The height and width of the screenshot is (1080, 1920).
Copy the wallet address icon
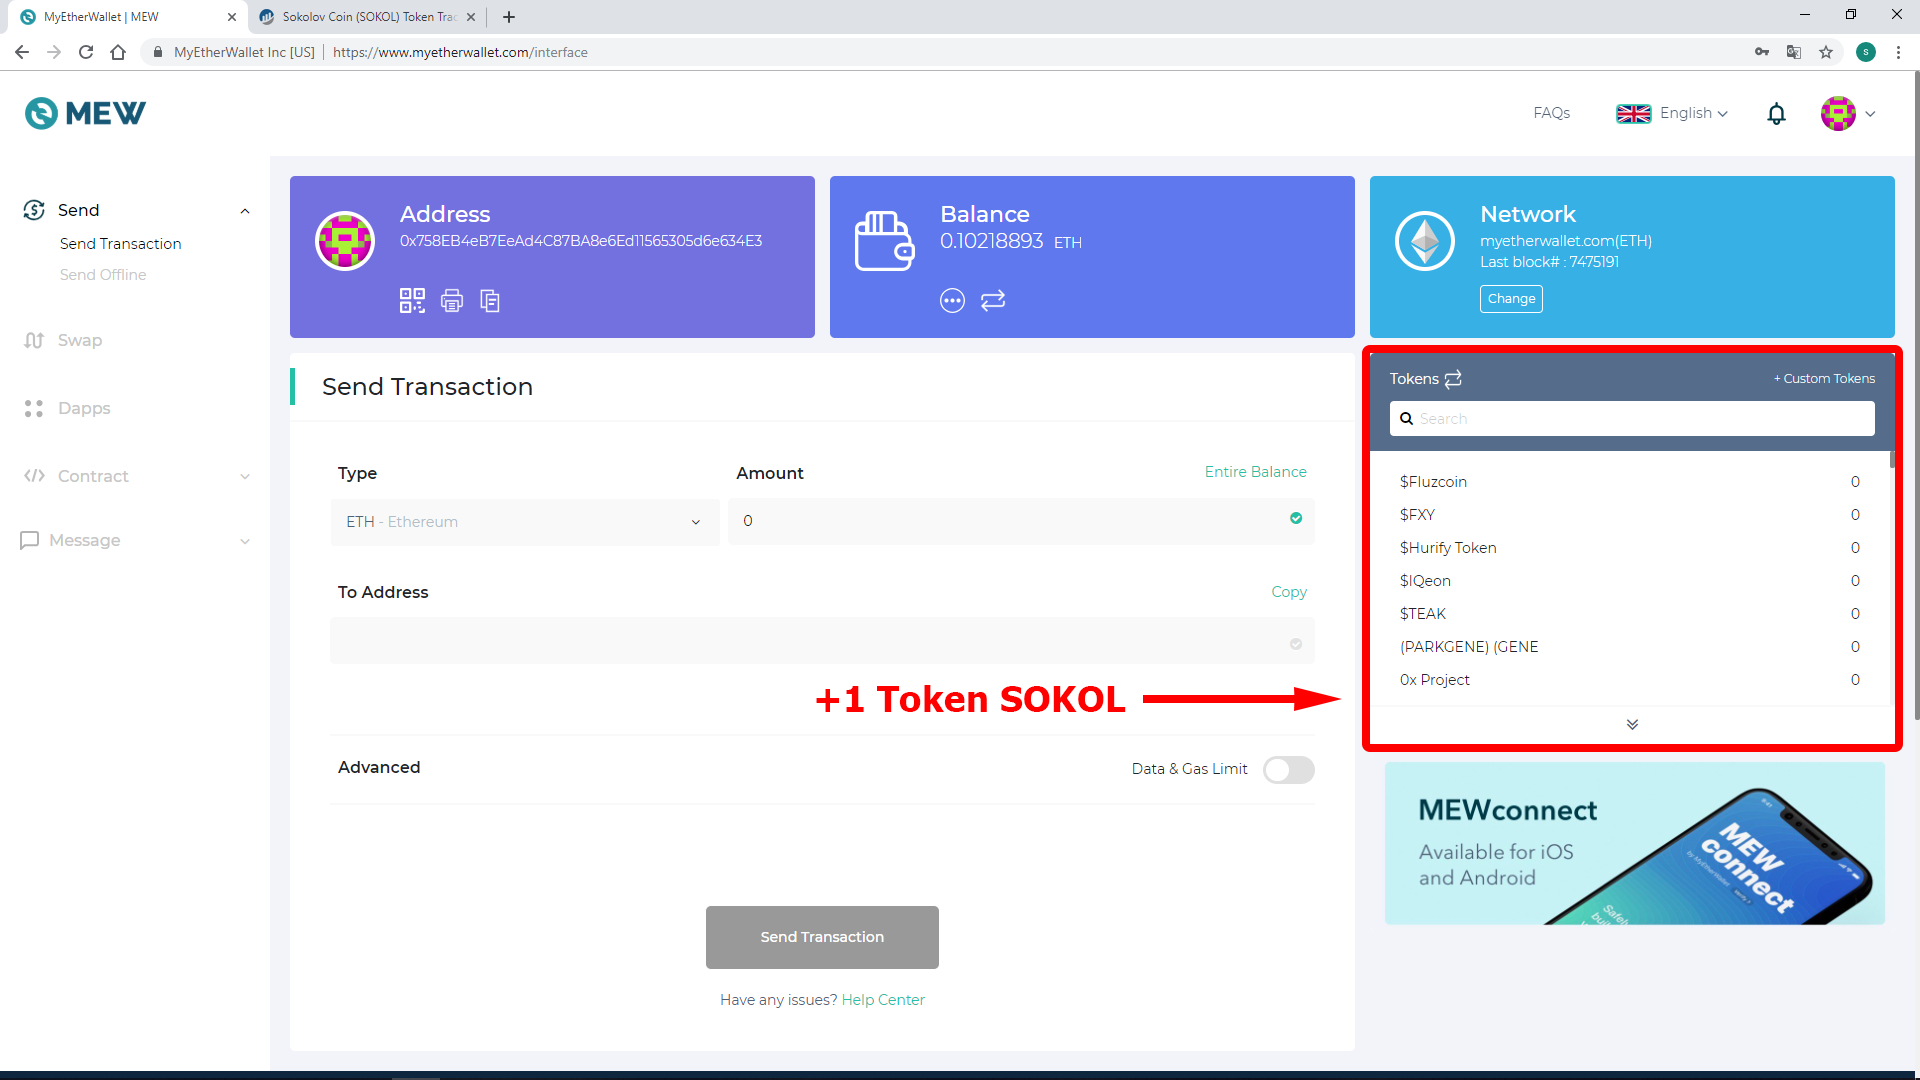coord(490,300)
